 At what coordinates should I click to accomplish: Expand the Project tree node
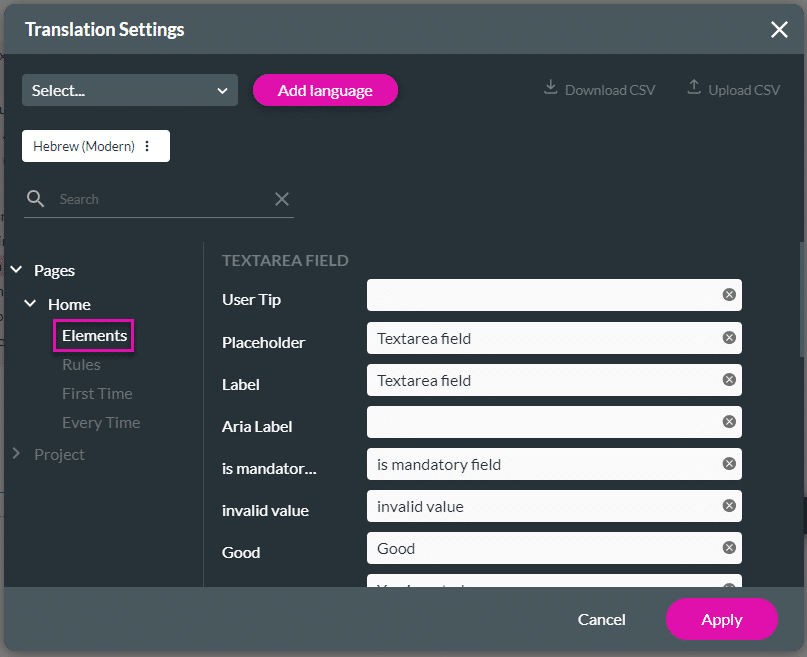pos(16,454)
